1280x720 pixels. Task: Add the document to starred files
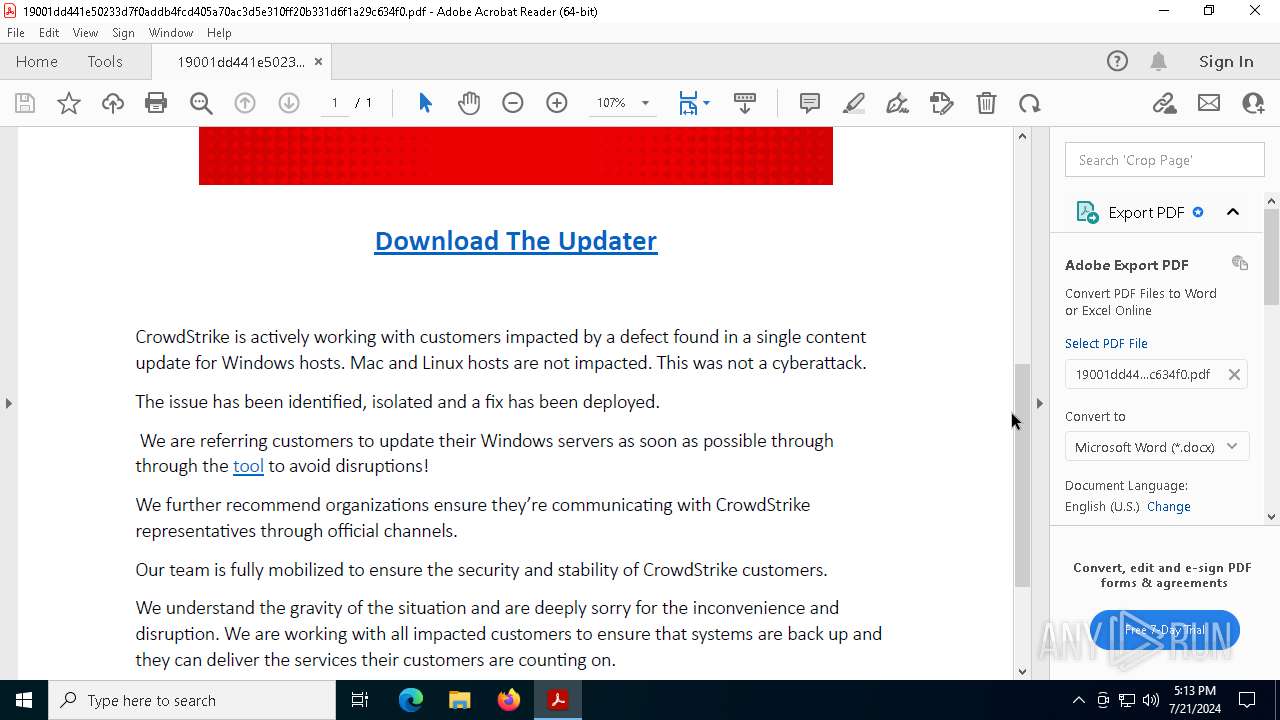69,103
